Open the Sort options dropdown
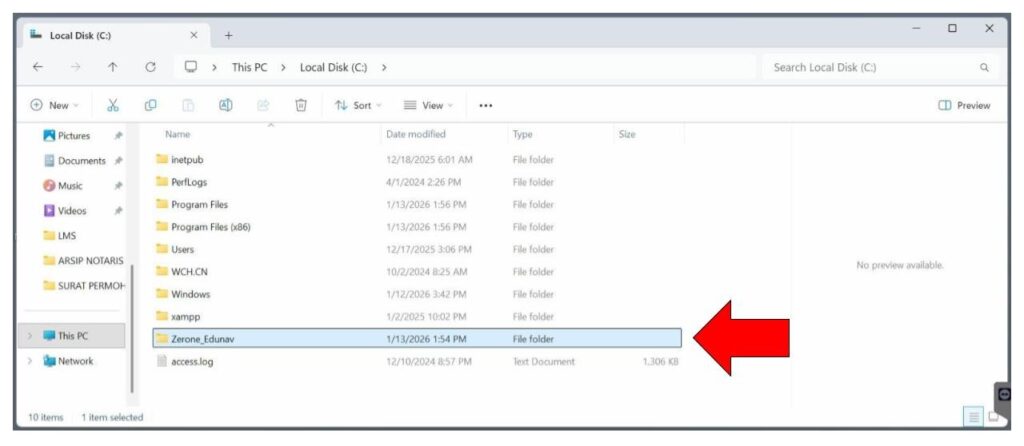Screen dimensions: 1024x446 click(x=358, y=105)
